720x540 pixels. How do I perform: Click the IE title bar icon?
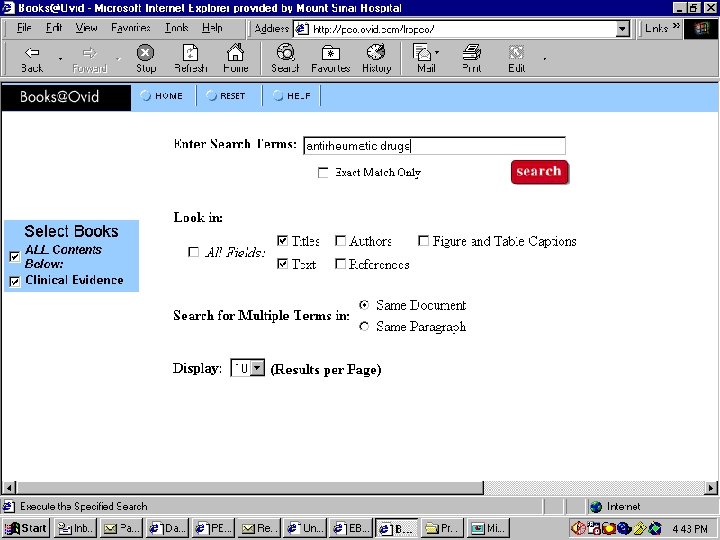(x=8, y=8)
